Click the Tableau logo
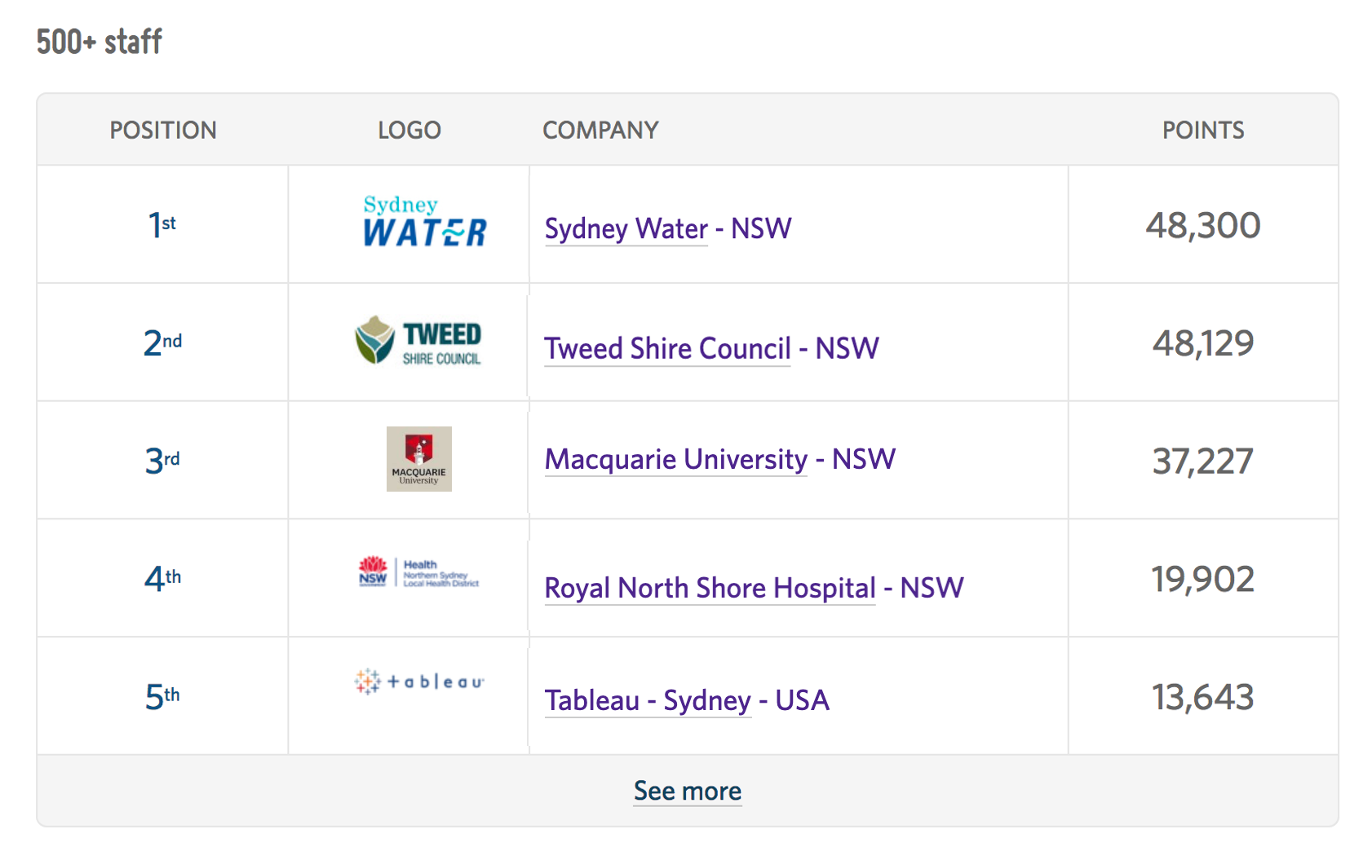Screen dimensions: 1372x848 419,682
